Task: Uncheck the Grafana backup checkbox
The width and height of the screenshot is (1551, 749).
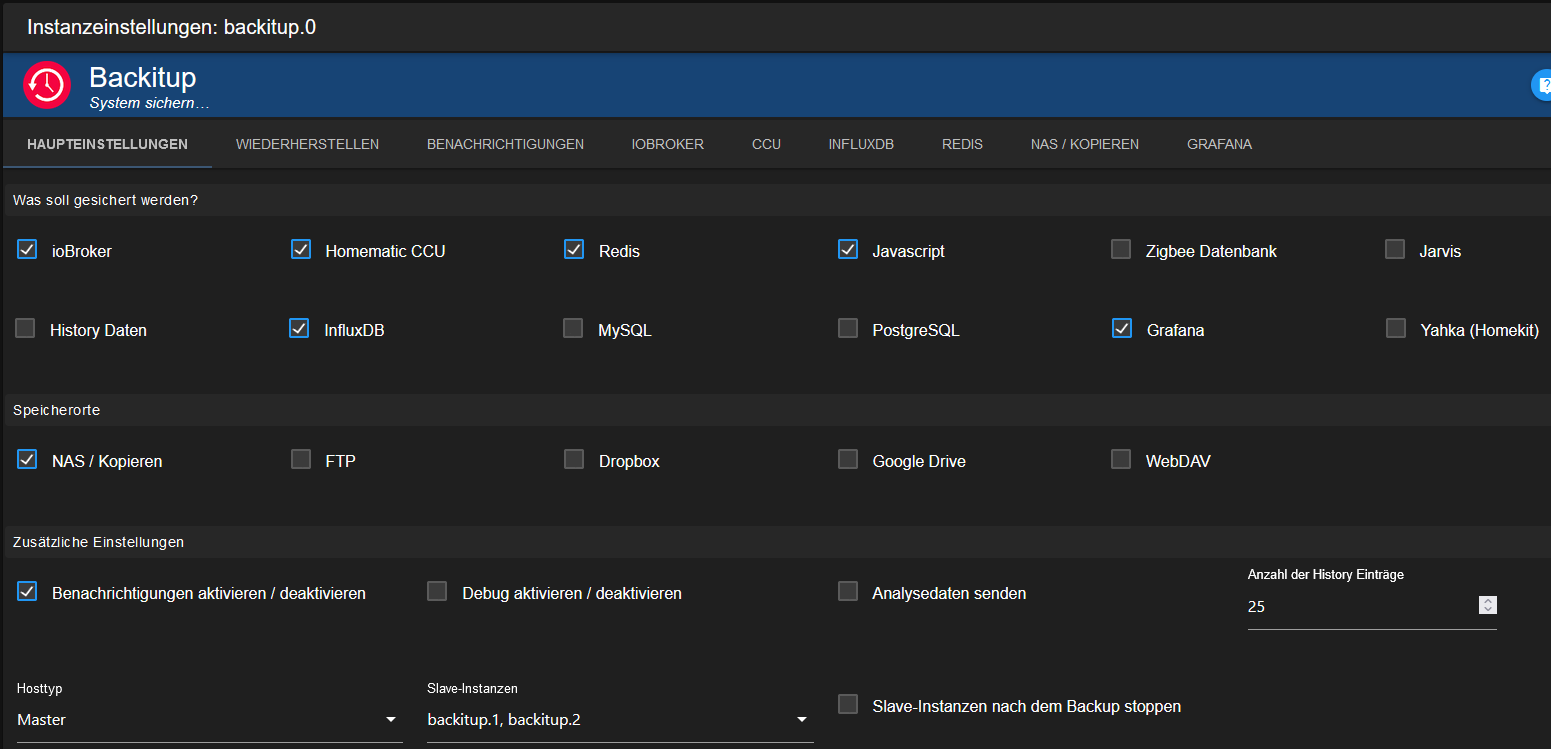Action: [1122, 328]
